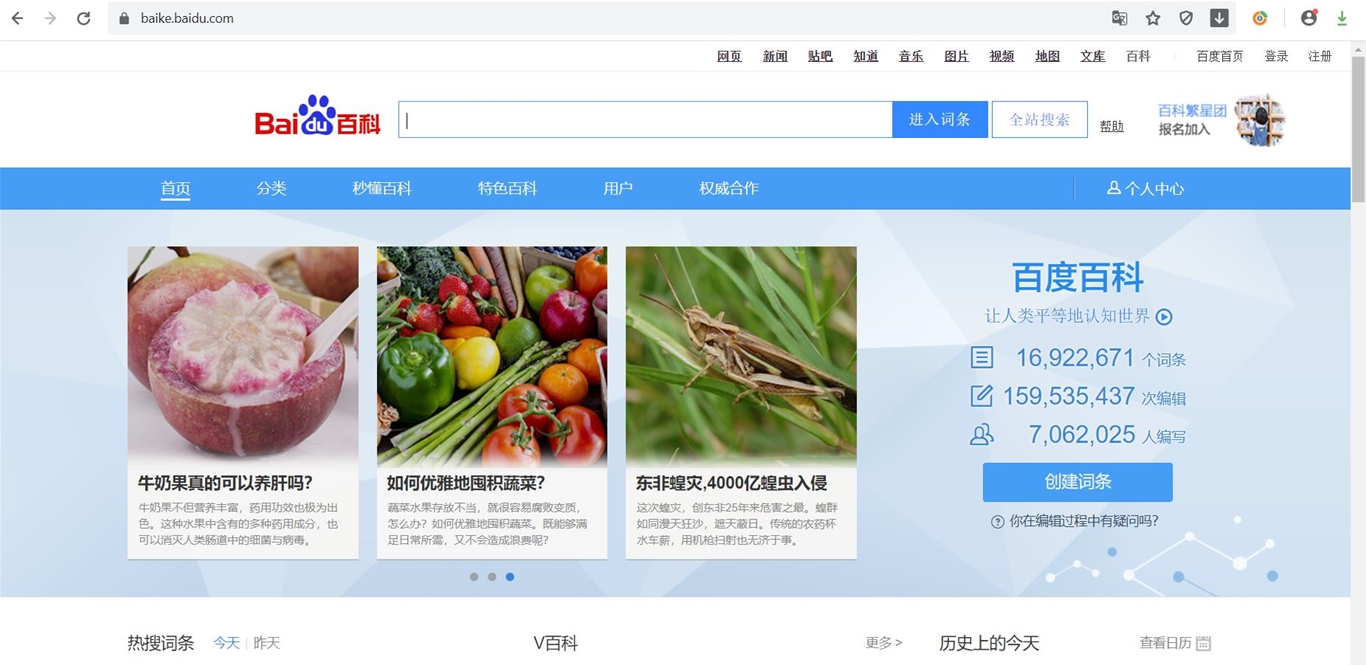1366x665 pixels.
Task: Click the dark download icon in the toolbar
Action: point(1218,17)
